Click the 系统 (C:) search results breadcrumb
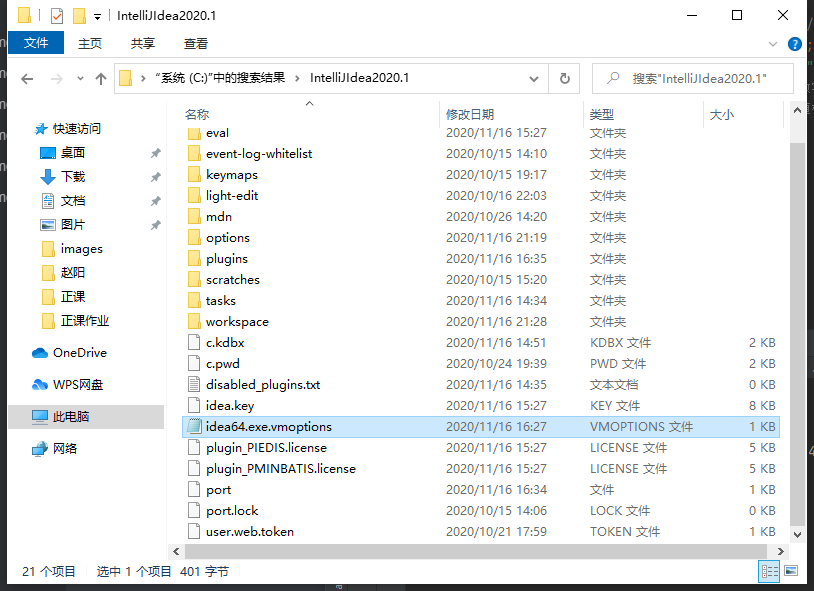Viewport: 814px width, 591px height. pos(220,78)
